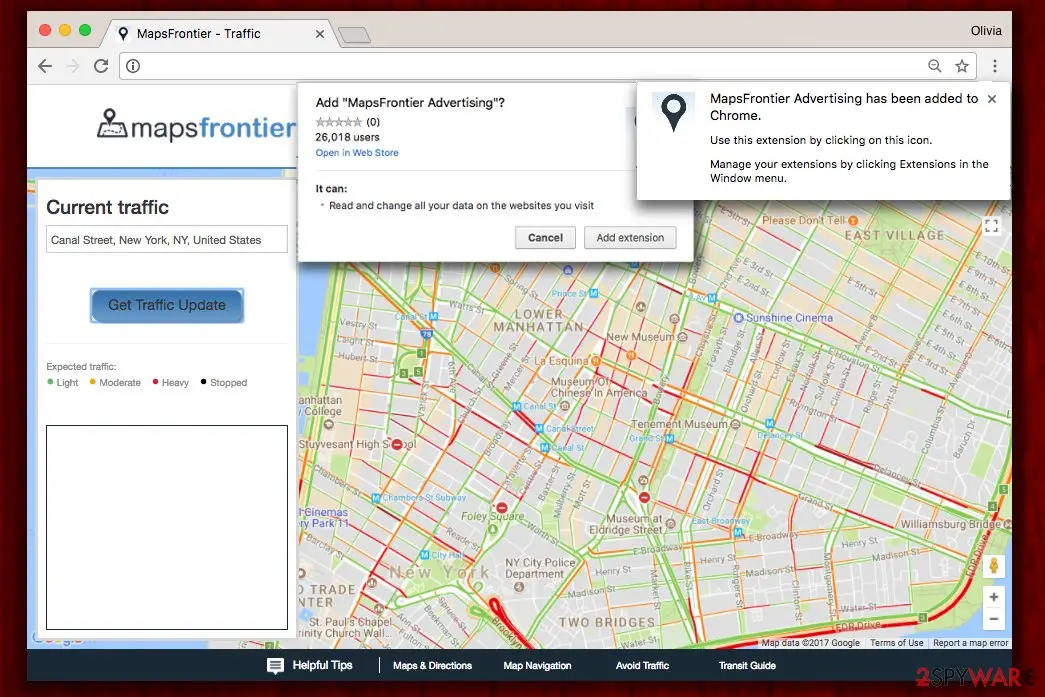Click the Please Don't Tell marker
Image resolution: width=1045 pixels, height=697 pixels.
pyautogui.click(x=853, y=221)
